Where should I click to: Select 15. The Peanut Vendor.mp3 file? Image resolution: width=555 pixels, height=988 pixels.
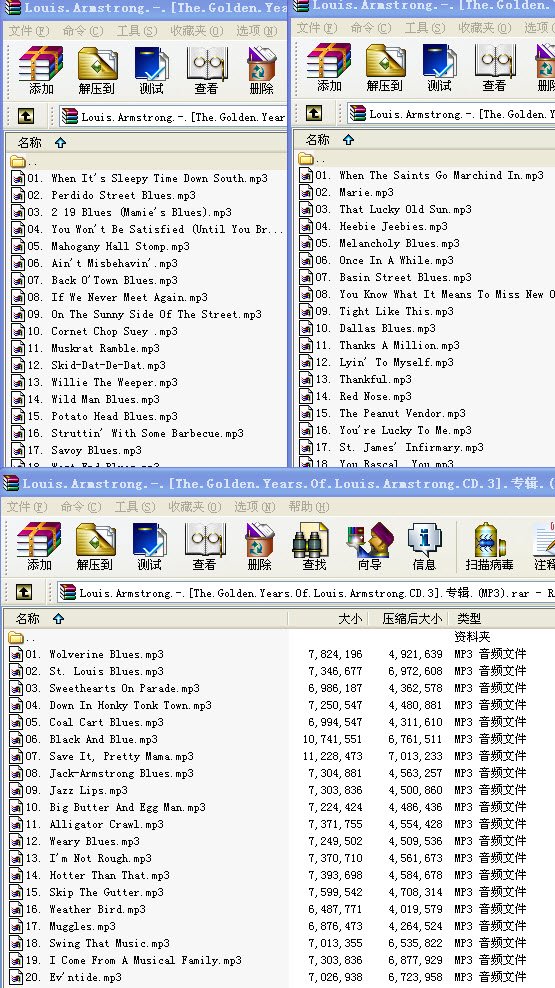tap(383, 413)
